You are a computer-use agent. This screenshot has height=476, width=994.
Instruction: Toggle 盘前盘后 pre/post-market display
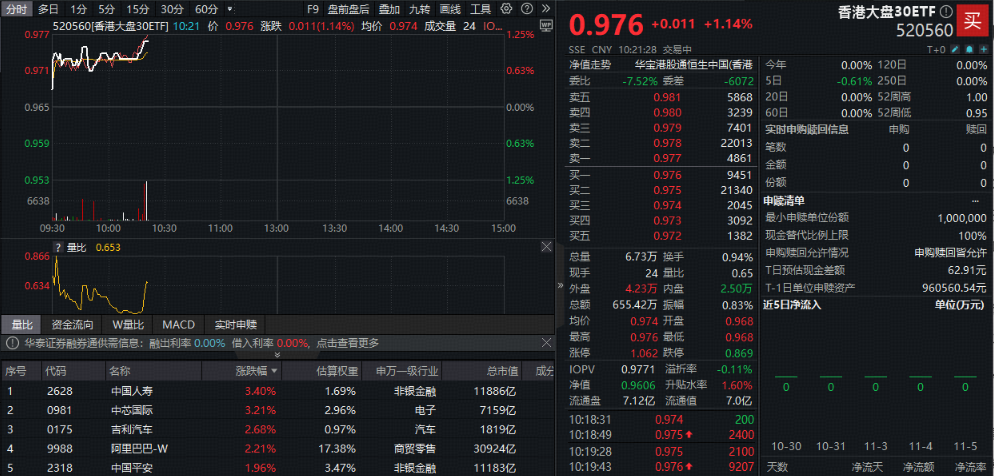(348, 9)
